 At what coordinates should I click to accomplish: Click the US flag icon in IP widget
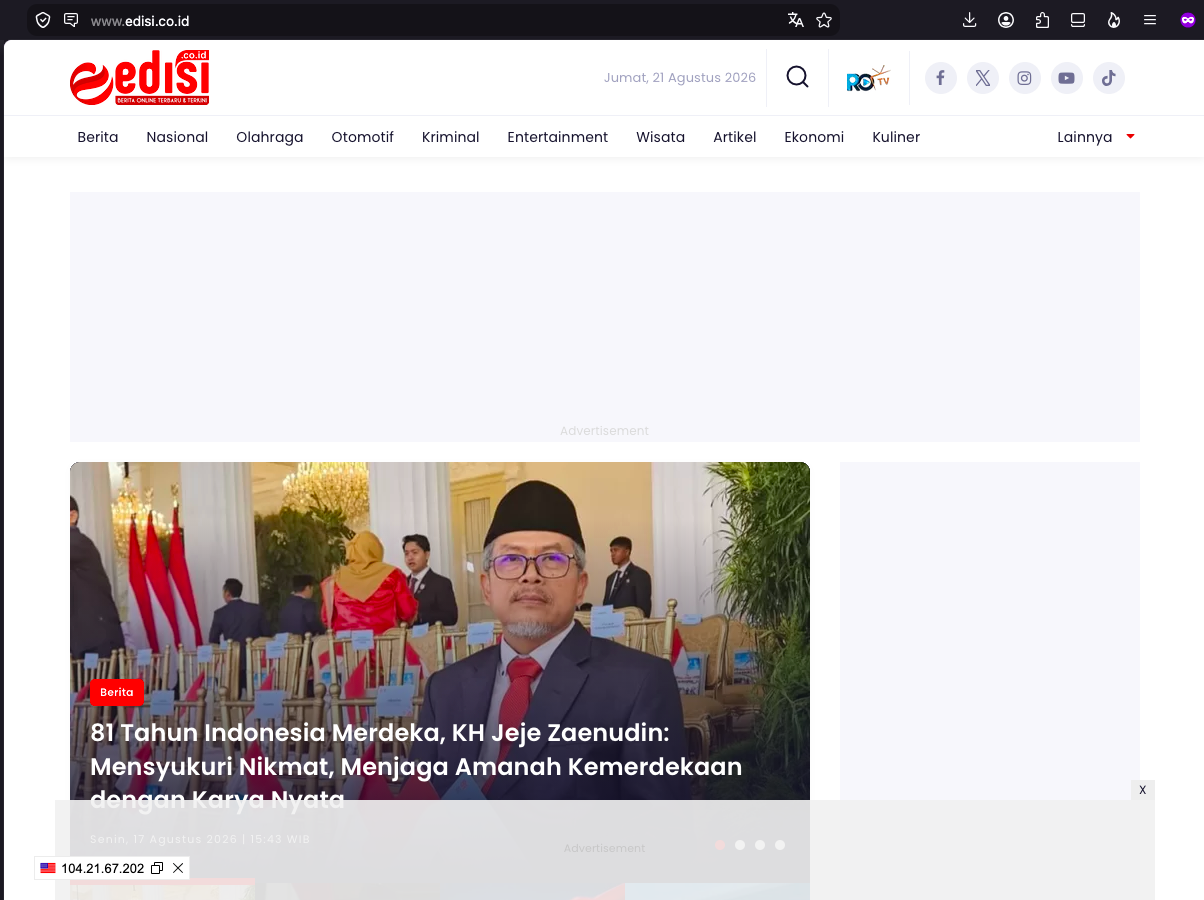(x=48, y=868)
